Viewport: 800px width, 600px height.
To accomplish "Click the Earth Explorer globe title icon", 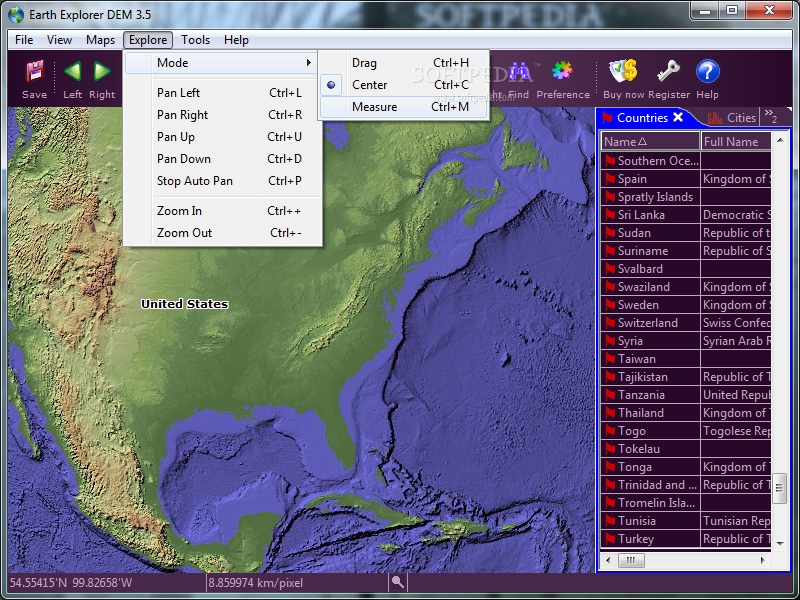I will pyautogui.click(x=16, y=14).
